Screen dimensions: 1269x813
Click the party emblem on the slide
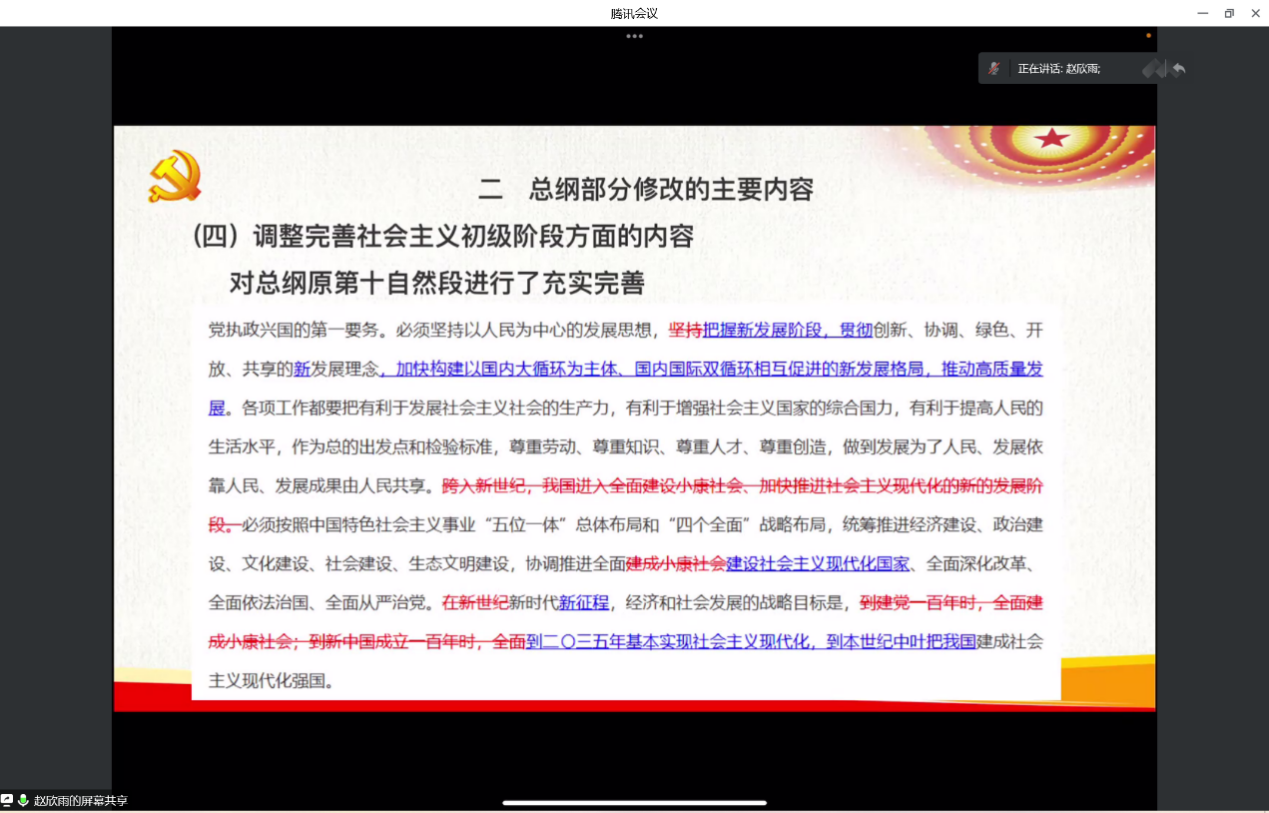point(175,177)
